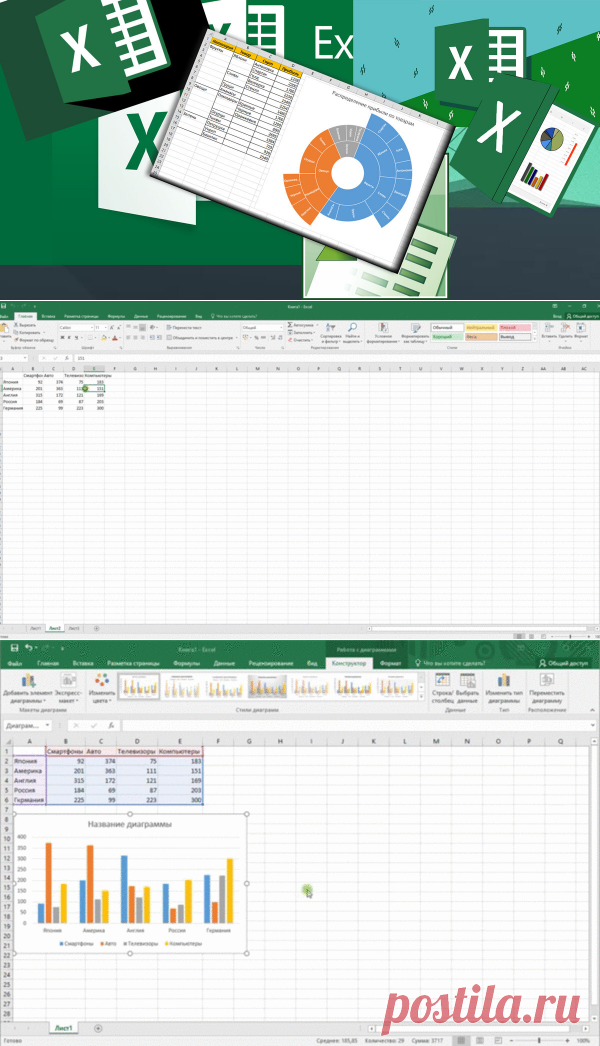This screenshot has width=600, height=1046.
Task: Click formula bar input in lower window
Action: coord(354,725)
